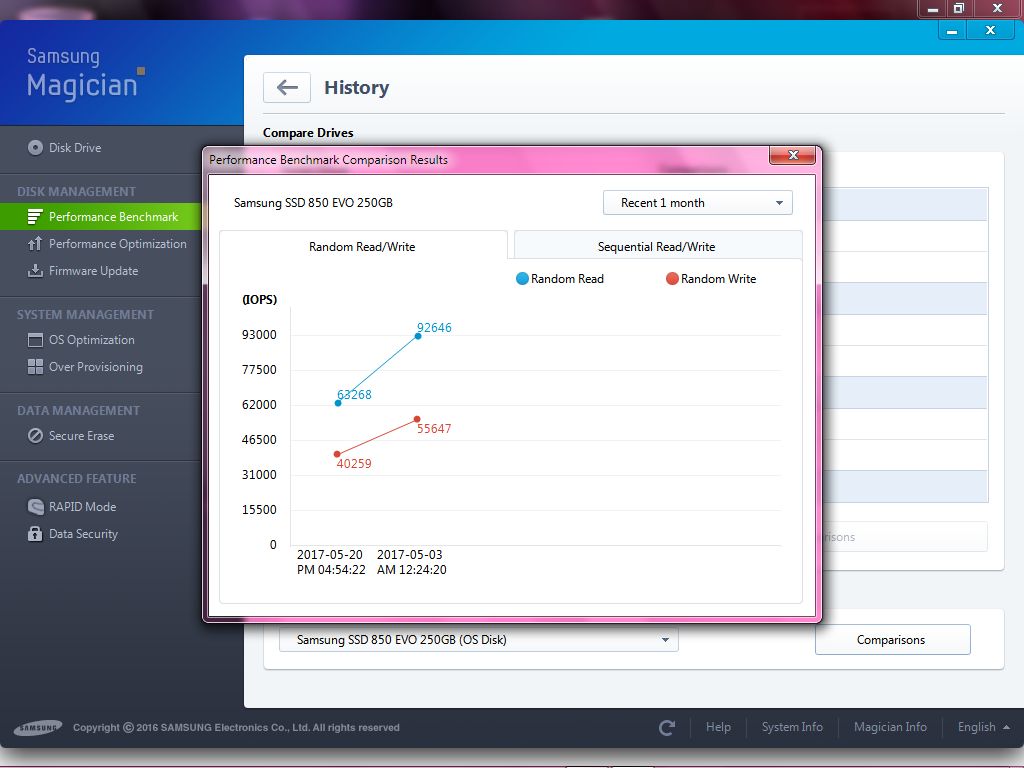Click the Data Security padlock icon
The image size is (1024, 768).
35,534
